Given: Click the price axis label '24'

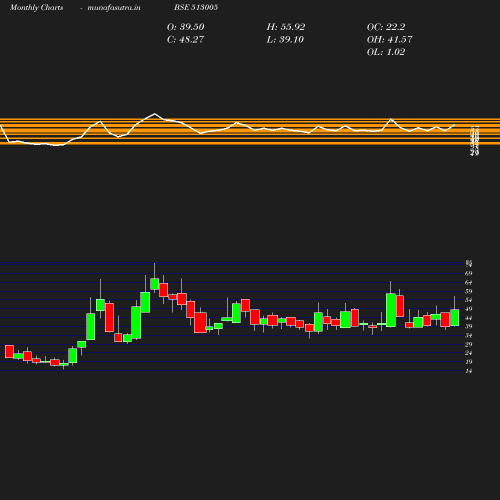Looking at the screenshot, I should pyautogui.click(x=469, y=353).
